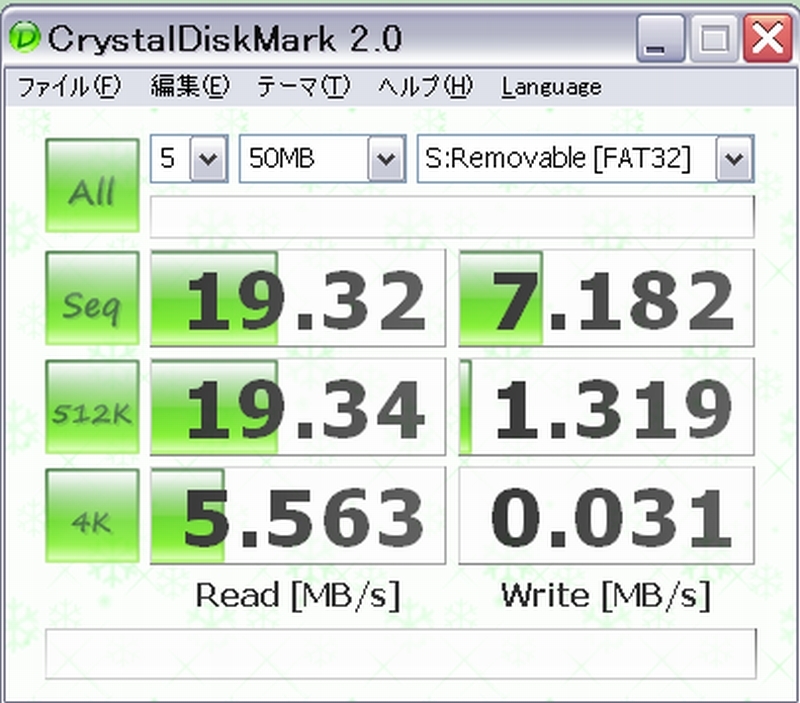The width and height of the screenshot is (800, 703).
Task: Minimize the CrystalDiskMark window
Action: (x=661, y=39)
